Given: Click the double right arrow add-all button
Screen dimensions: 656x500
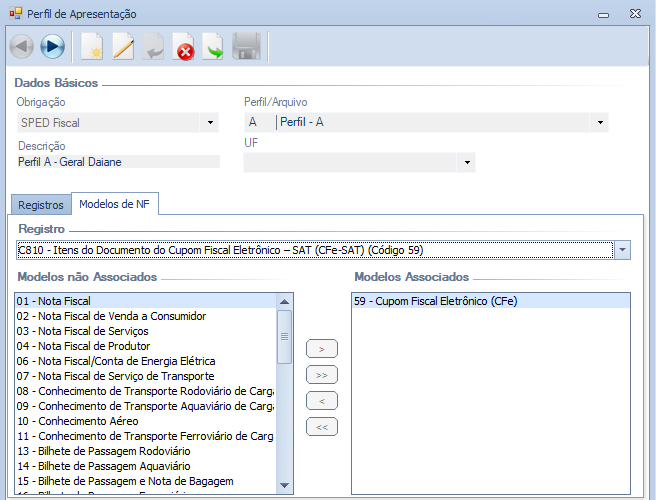Looking at the screenshot, I should click(x=321, y=375).
